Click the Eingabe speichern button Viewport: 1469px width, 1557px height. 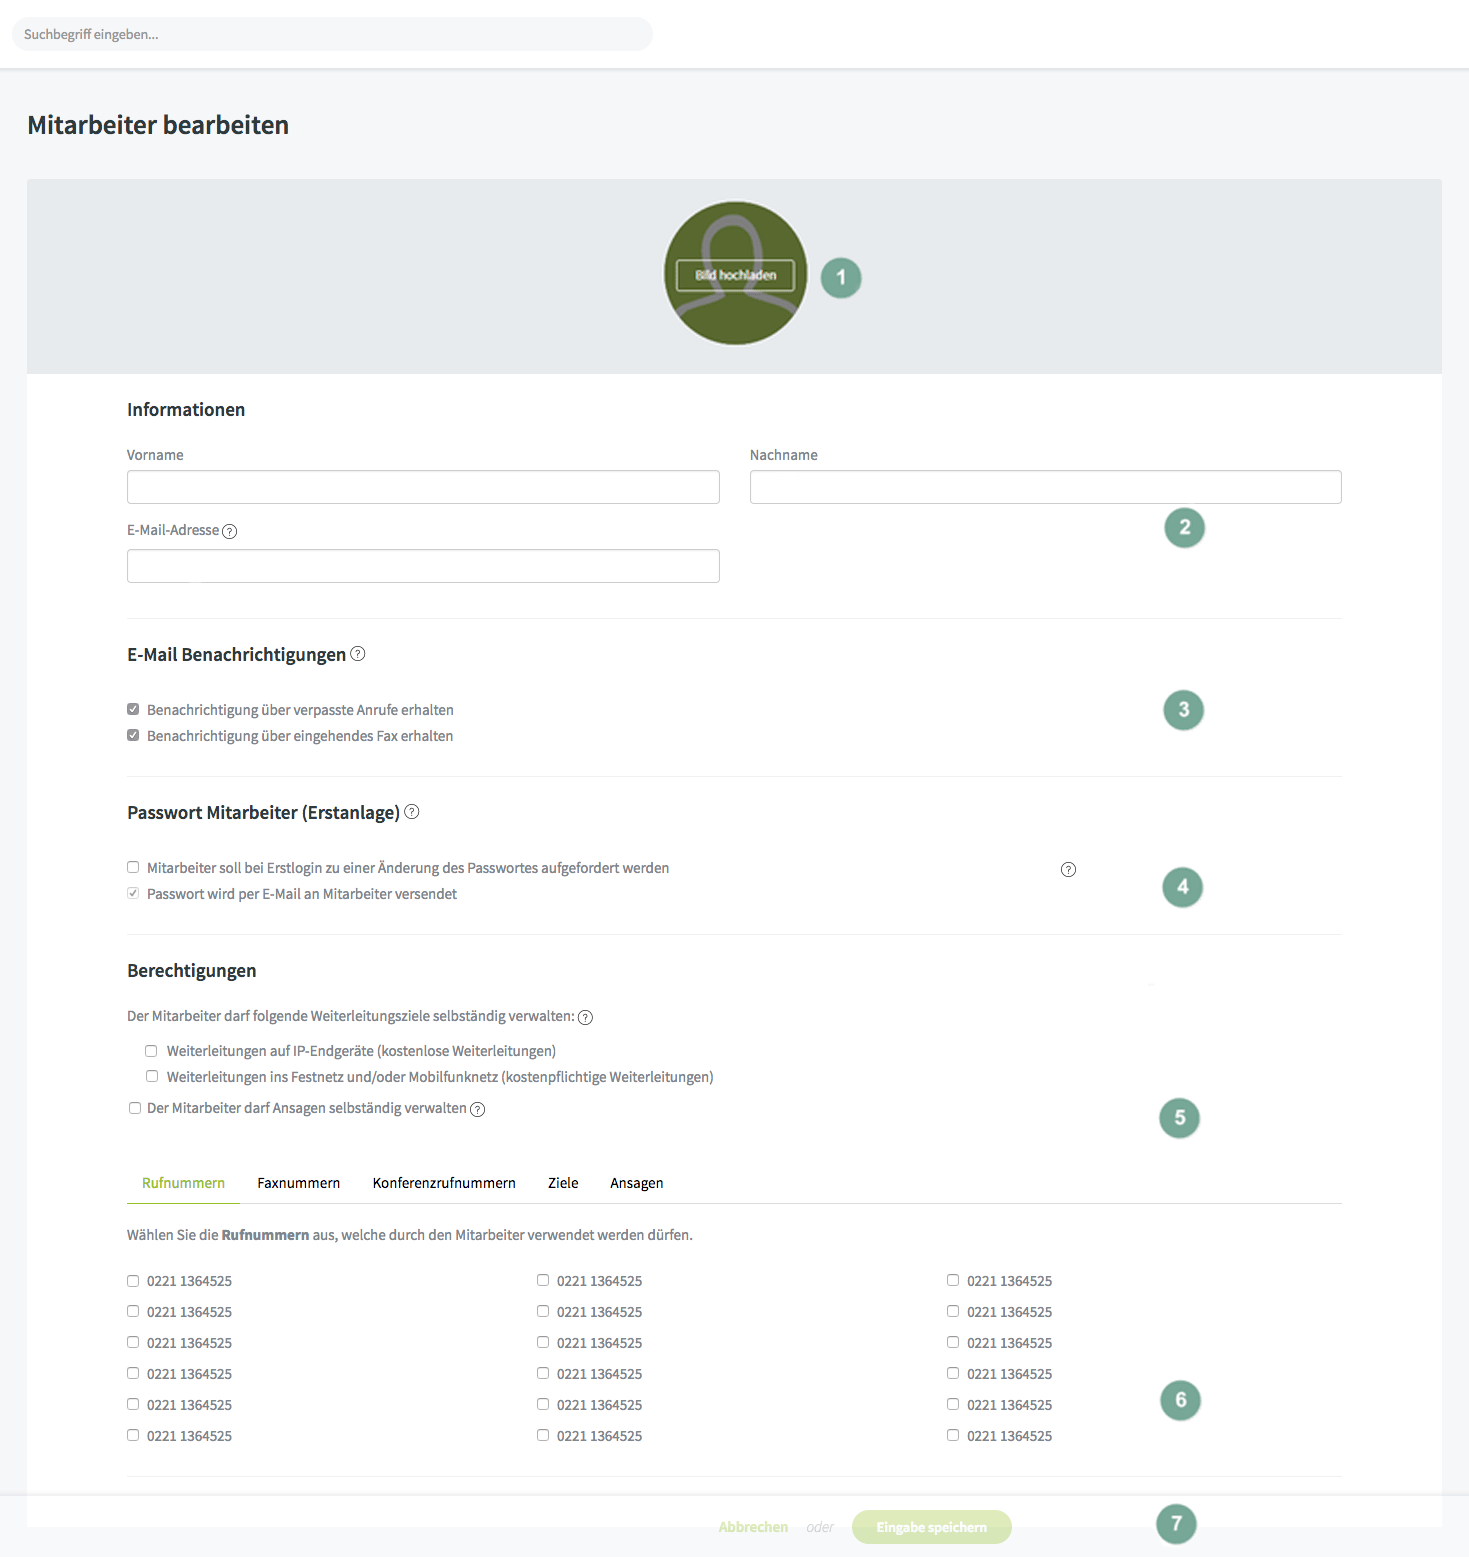[932, 1527]
